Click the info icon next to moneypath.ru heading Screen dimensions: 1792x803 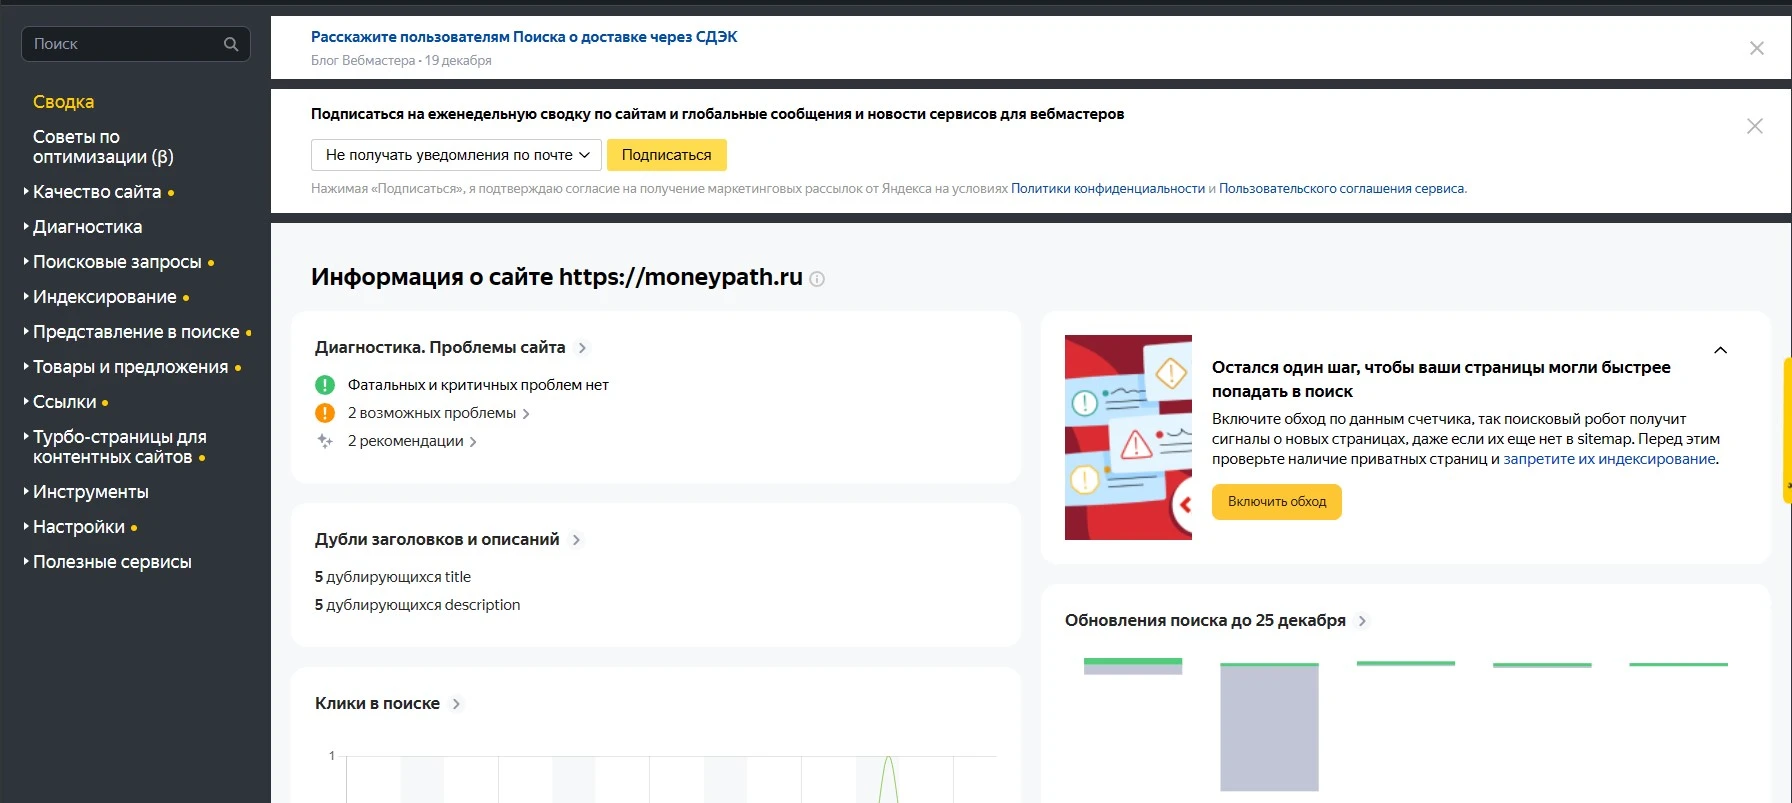[x=817, y=279]
